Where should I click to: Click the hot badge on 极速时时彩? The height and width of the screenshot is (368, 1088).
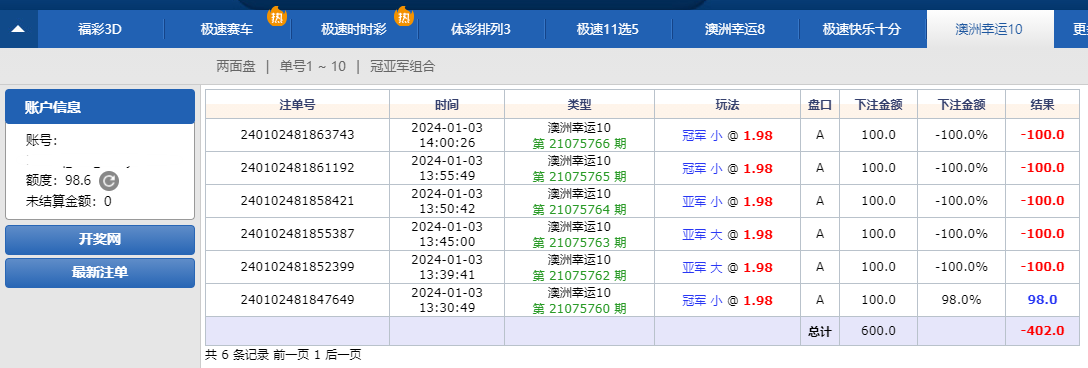[403, 16]
